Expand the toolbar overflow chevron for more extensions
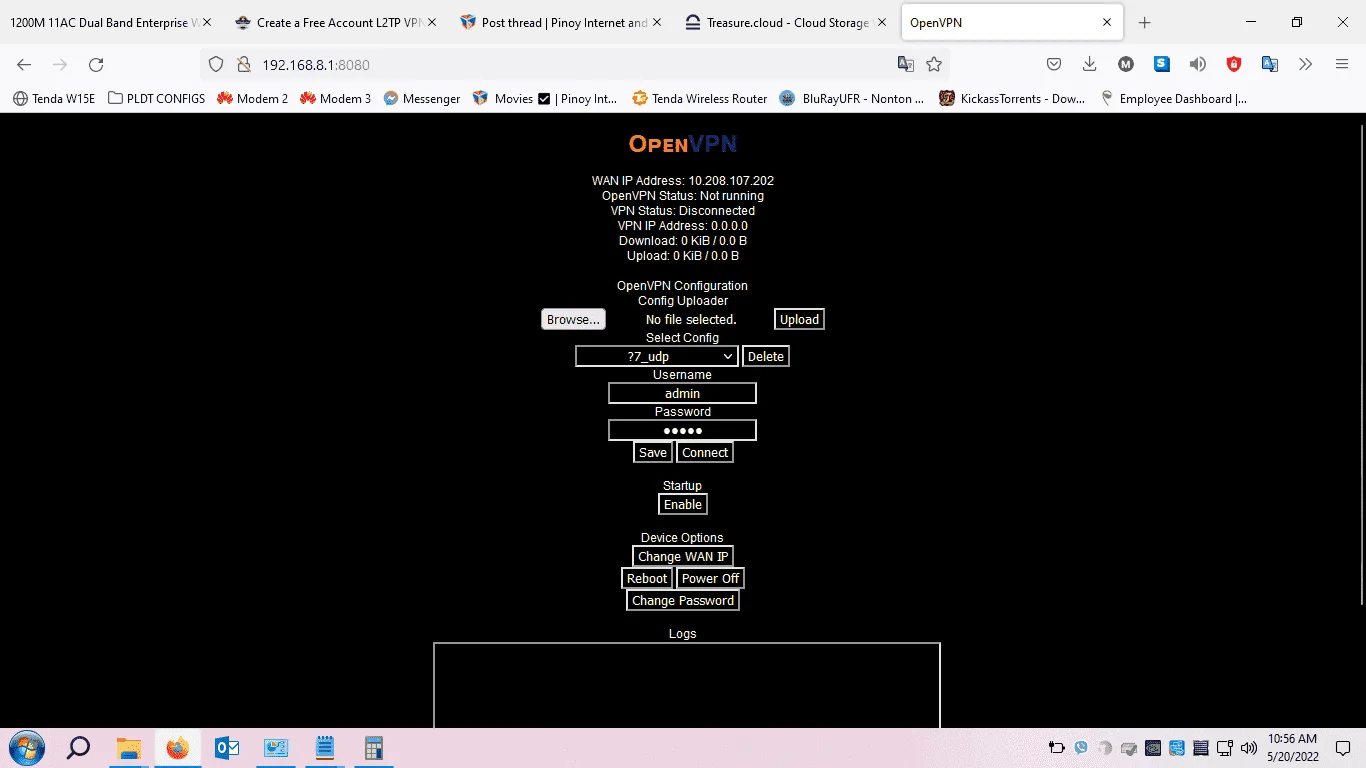The width and height of the screenshot is (1366, 768). (1306, 64)
